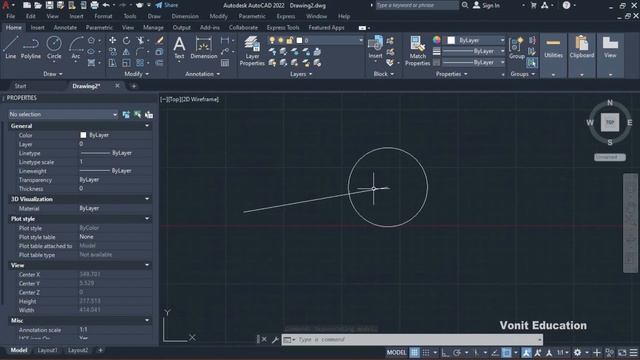Click the Erase tool icon
This screenshot has width=640, height=360.
160,40
